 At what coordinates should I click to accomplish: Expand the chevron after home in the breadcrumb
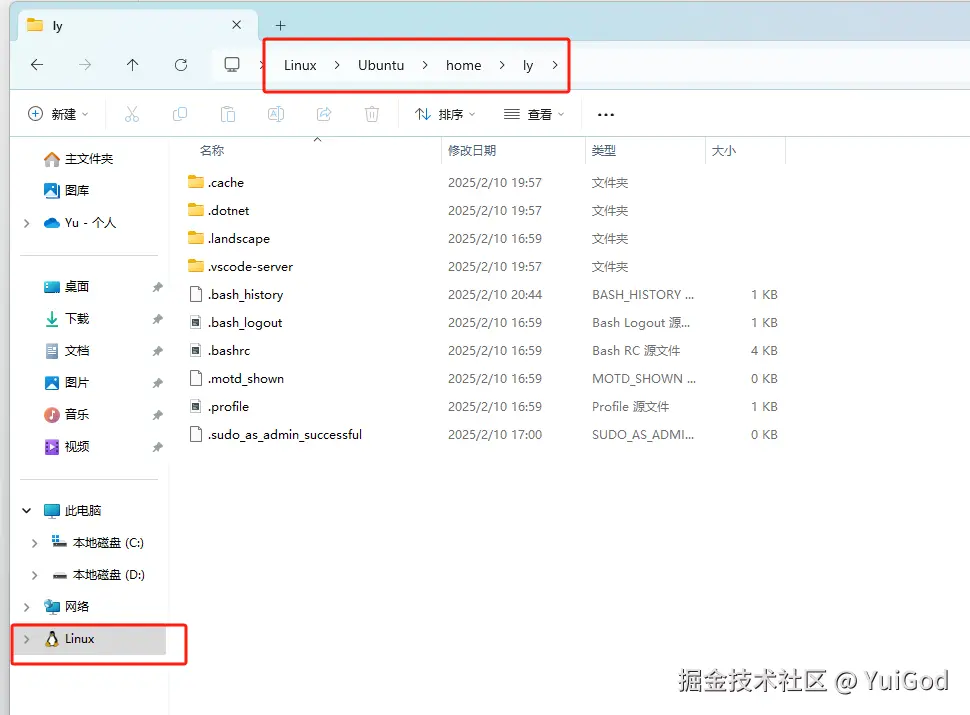[502, 66]
